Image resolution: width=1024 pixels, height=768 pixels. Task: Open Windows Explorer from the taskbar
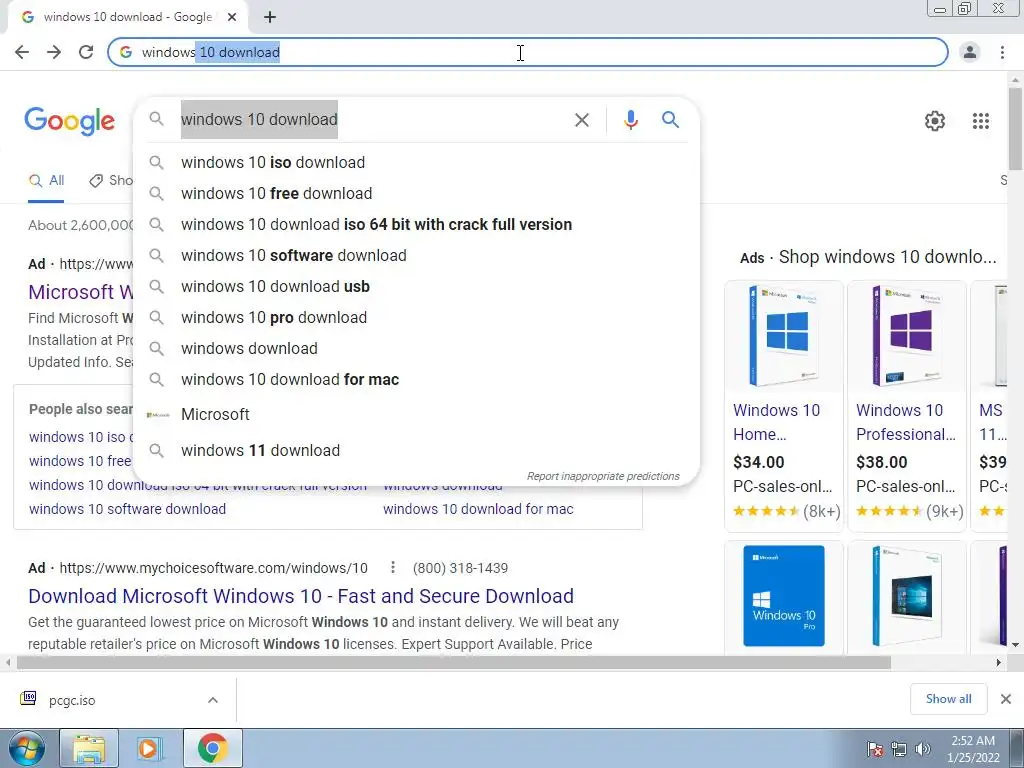(89, 748)
